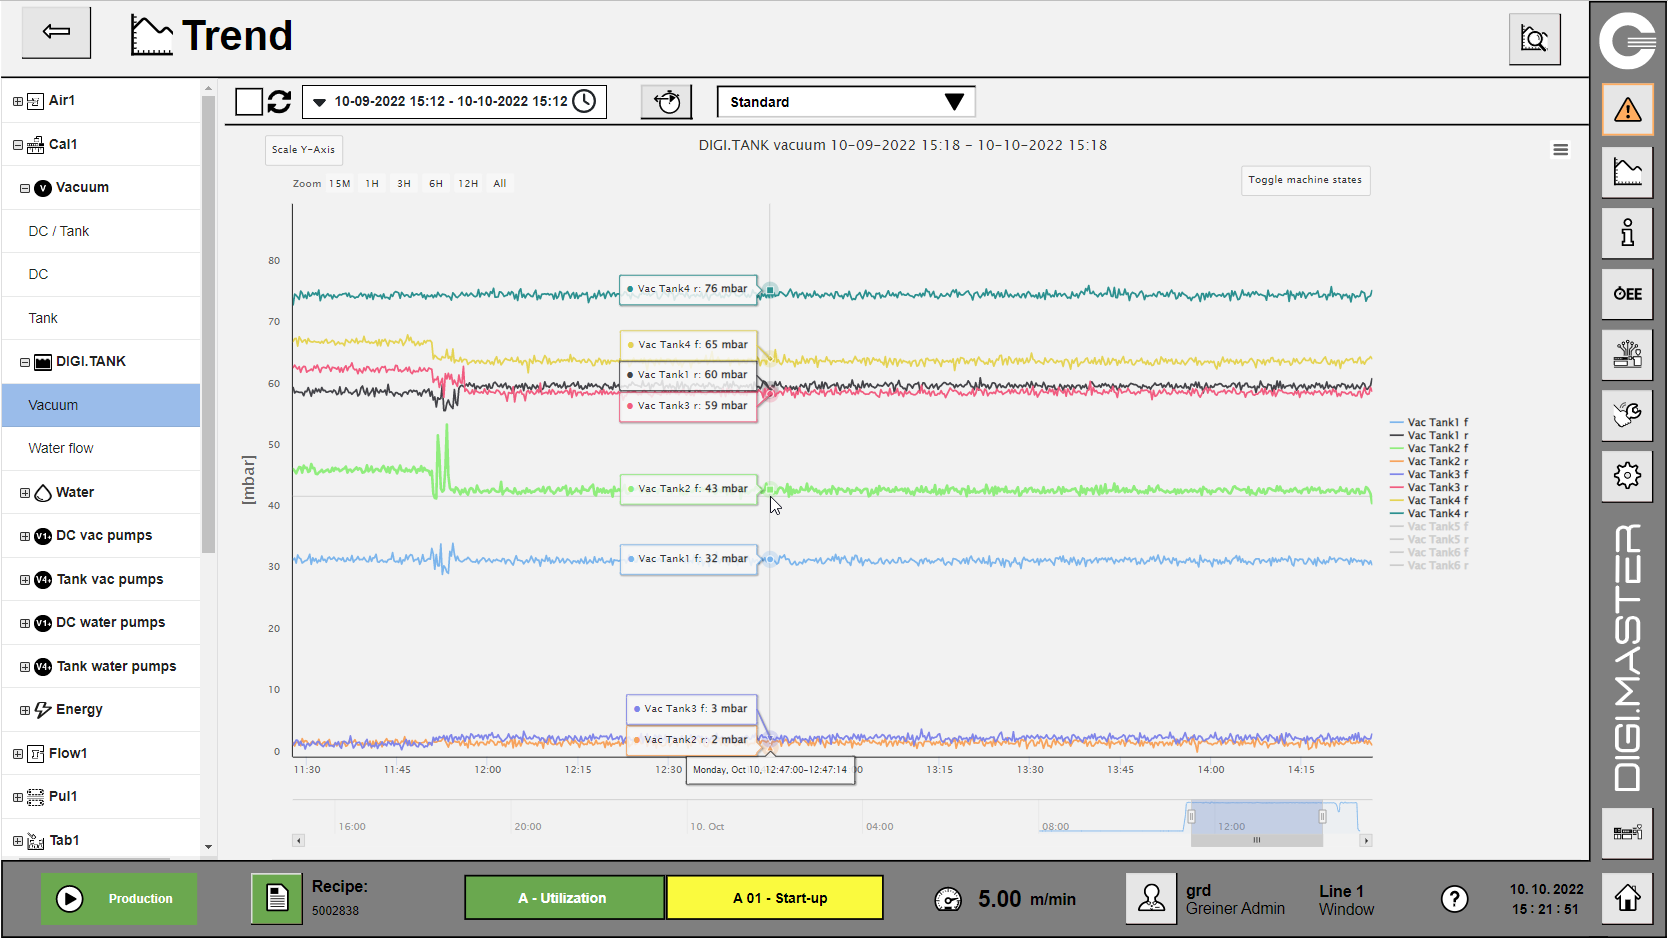1668x938 pixels.
Task: Open the chart search magnifier icon
Action: (x=1534, y=39)
